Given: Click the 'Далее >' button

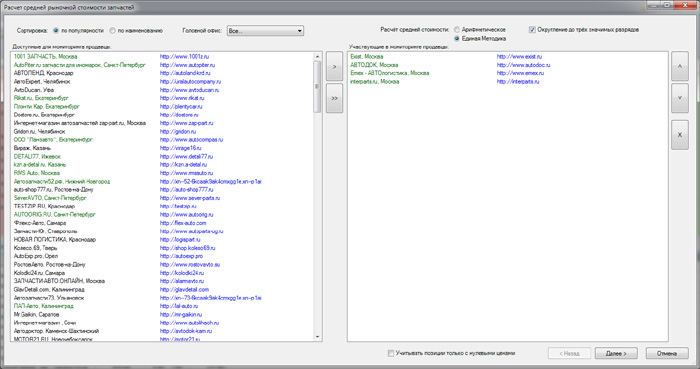Looking at the screenshot, I should click(616, 353).
